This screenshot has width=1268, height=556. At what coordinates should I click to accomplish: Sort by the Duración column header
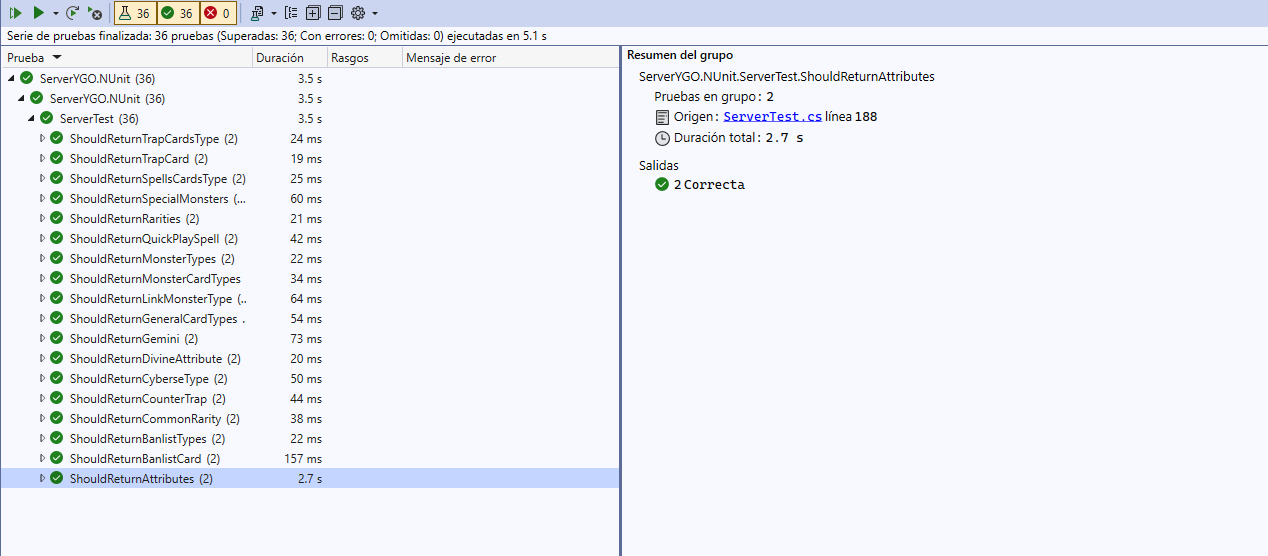click(290, 58)
